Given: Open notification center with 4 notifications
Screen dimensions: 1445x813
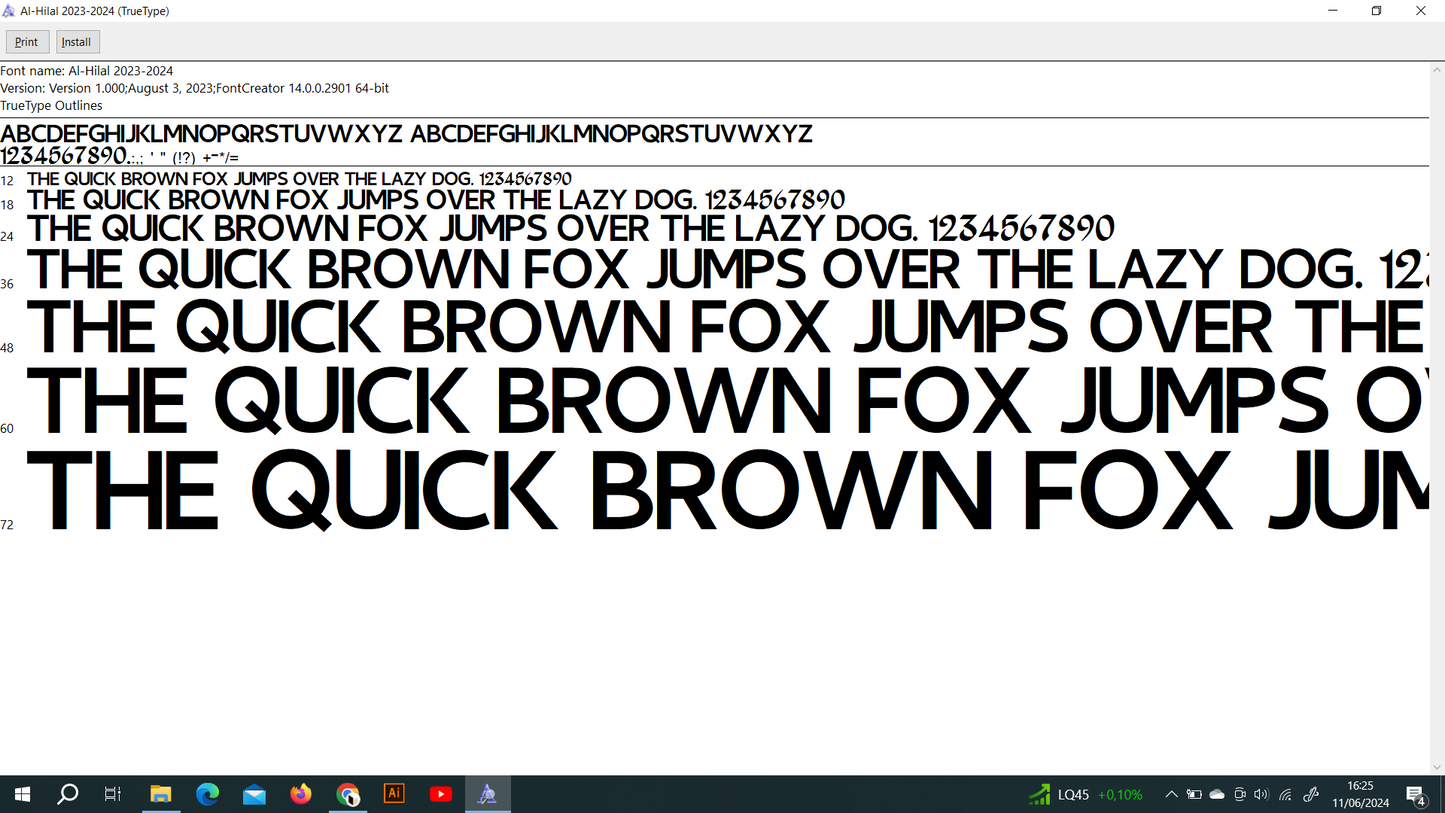Looking at the screenshot, I should coord(1416,795).
